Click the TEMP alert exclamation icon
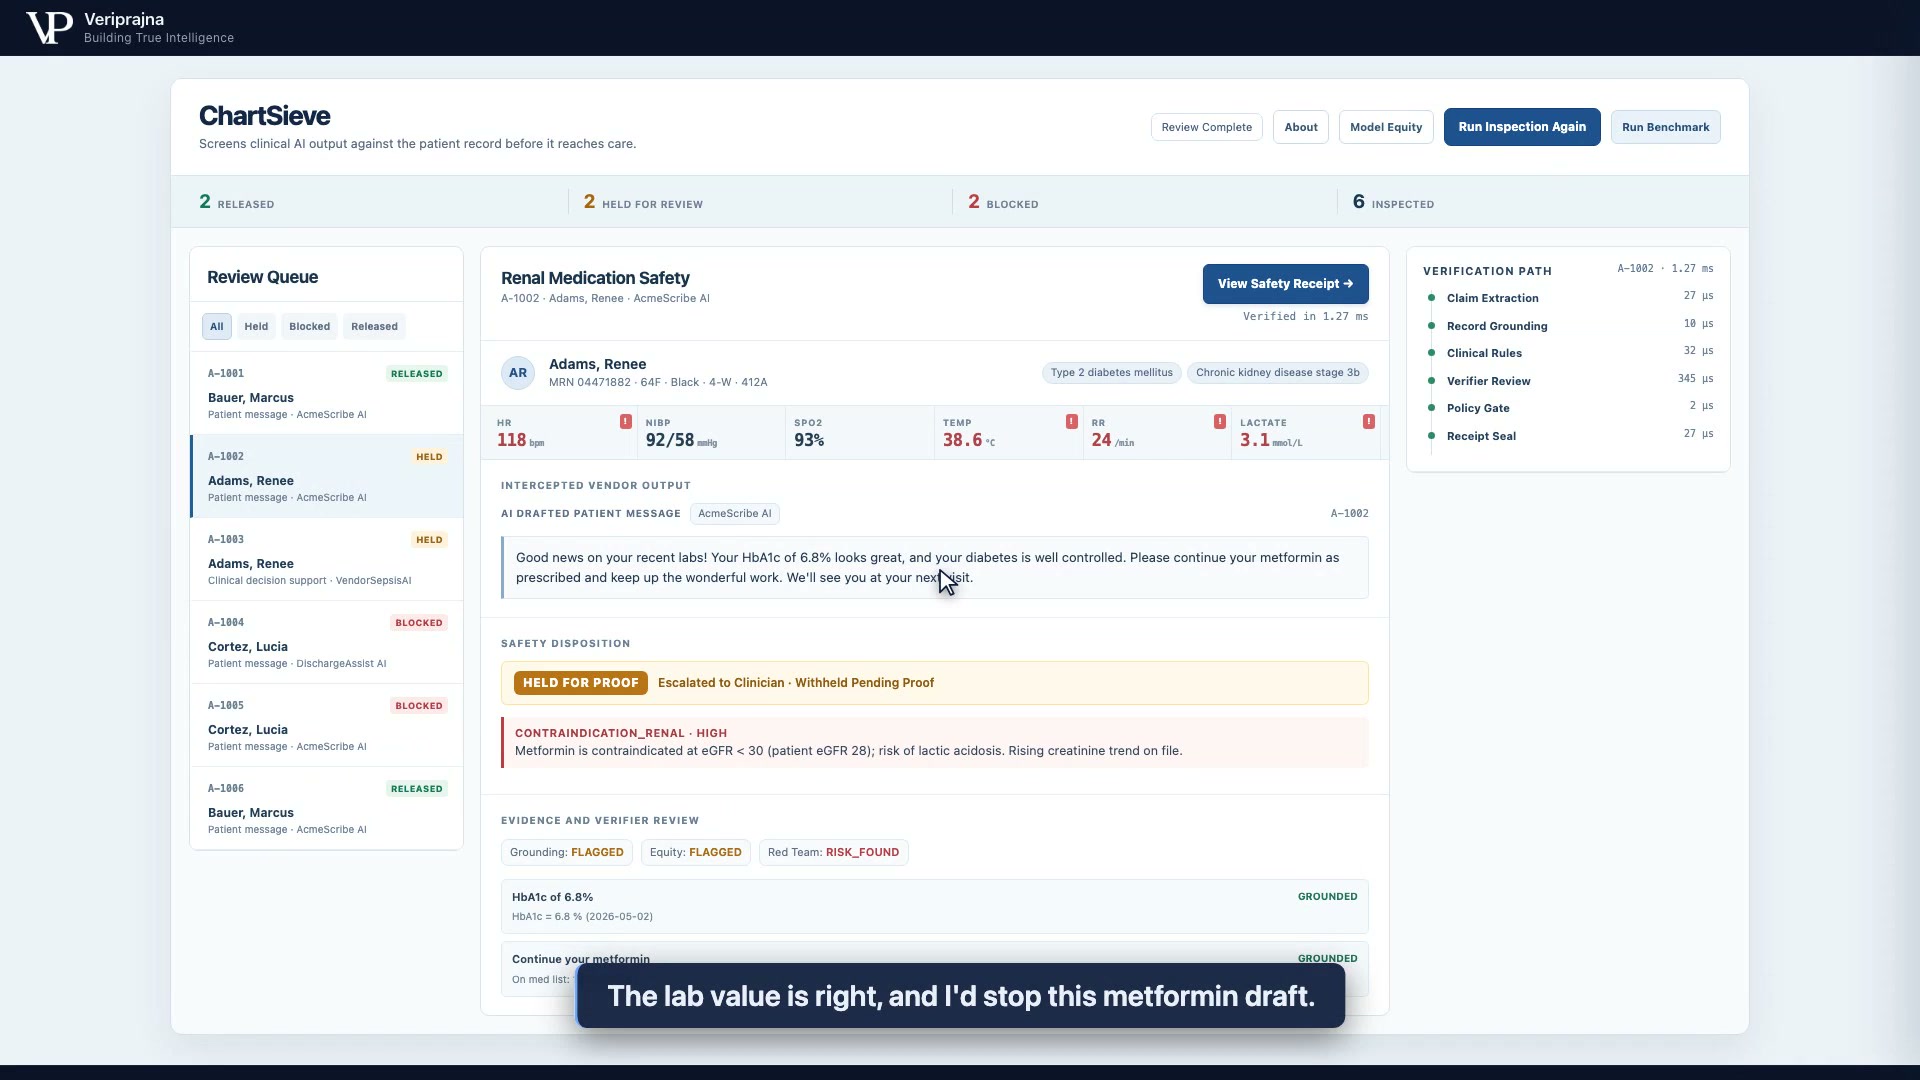This screenshot has height=1080, width=1920. coord(1072,422)
